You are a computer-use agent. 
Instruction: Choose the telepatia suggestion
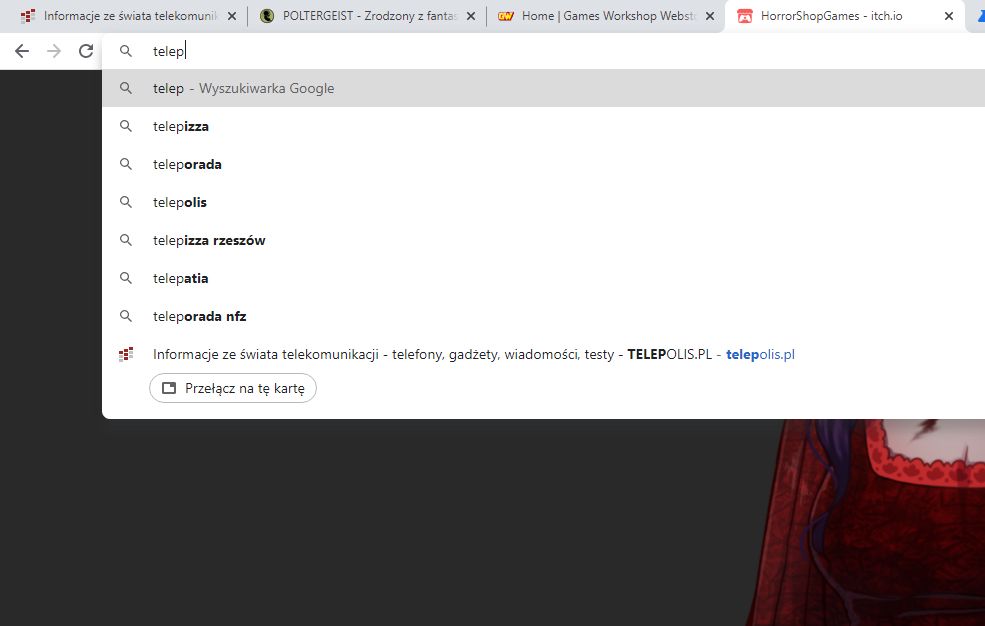181,278
